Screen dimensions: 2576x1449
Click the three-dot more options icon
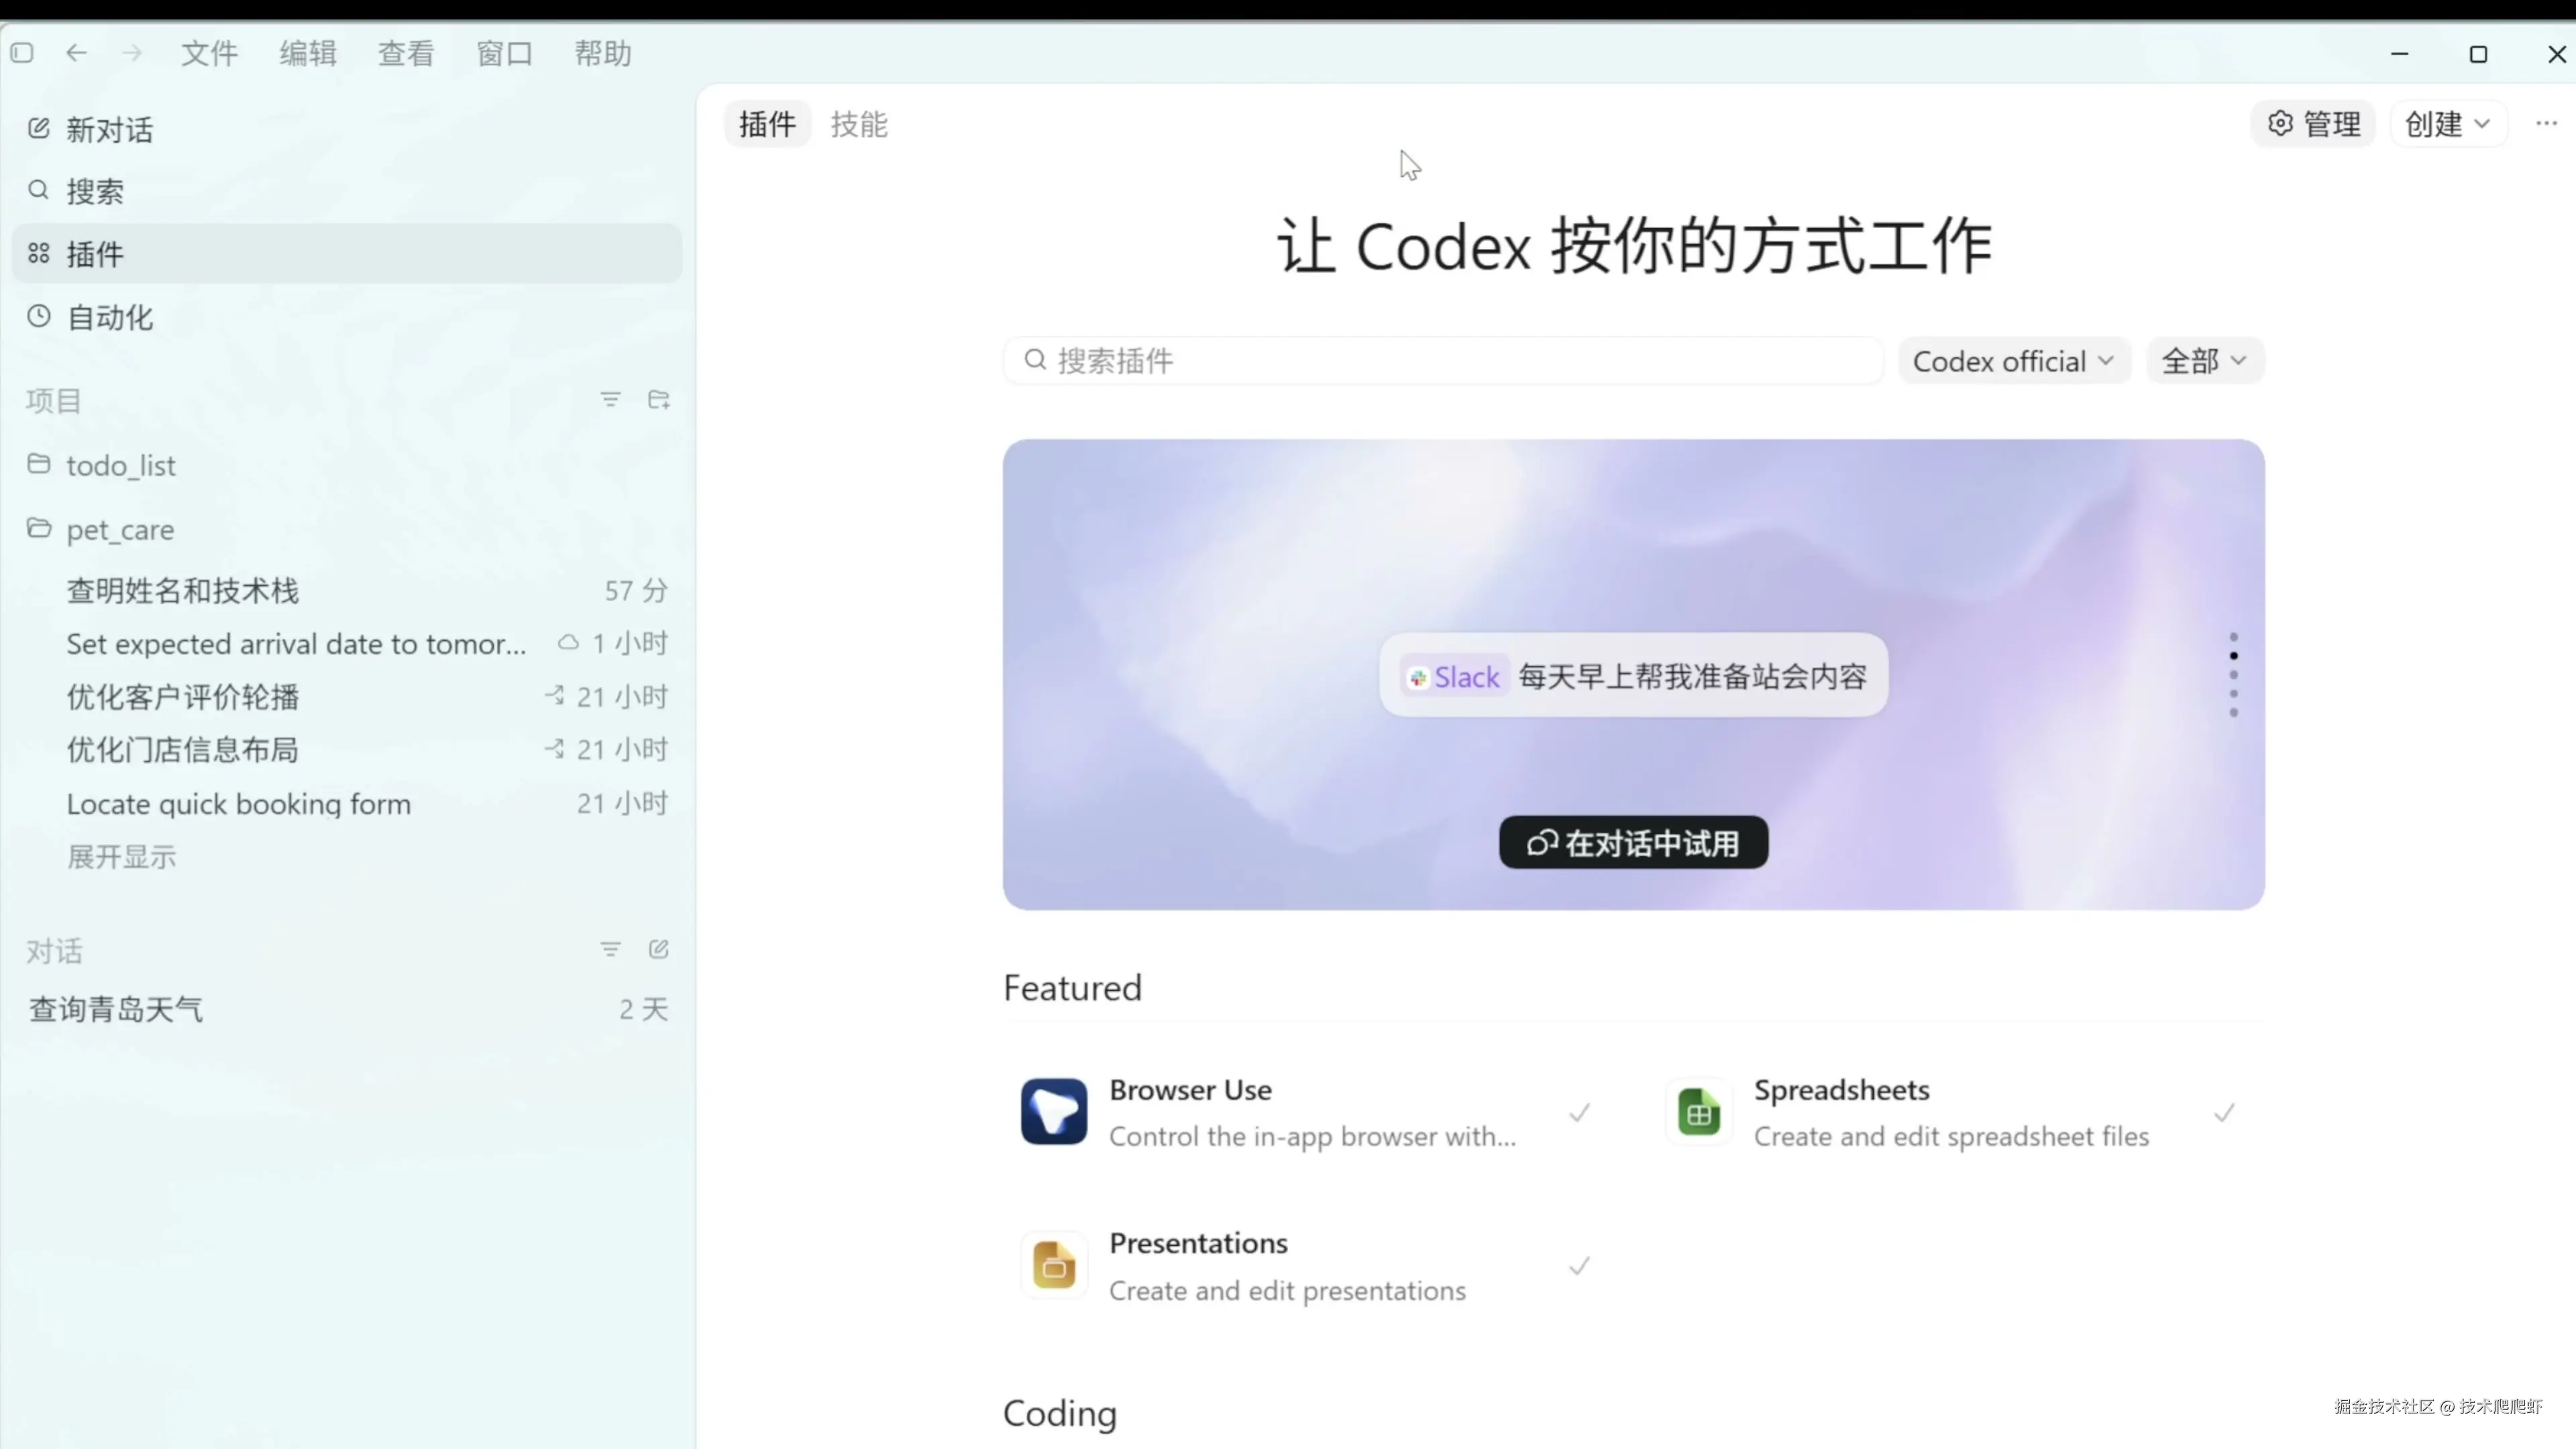2546,124
